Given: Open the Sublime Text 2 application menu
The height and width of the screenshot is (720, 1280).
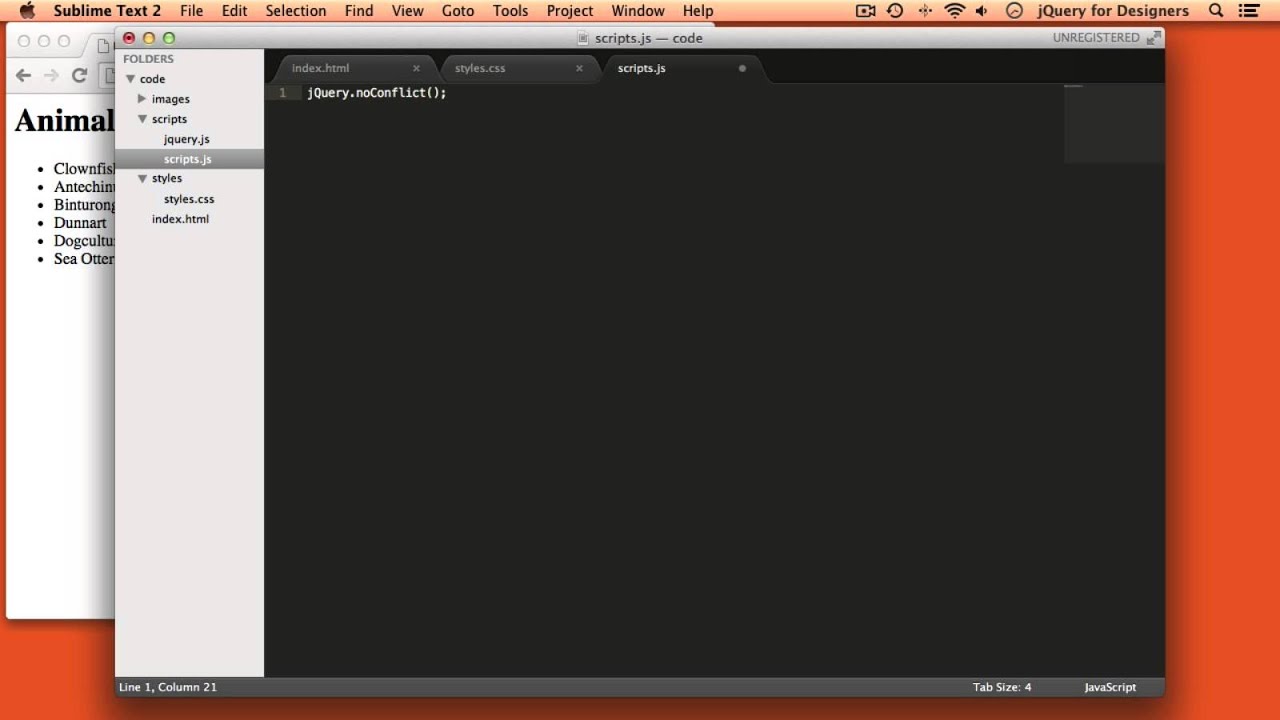Looking at the screenshot, I should point(107,11).
